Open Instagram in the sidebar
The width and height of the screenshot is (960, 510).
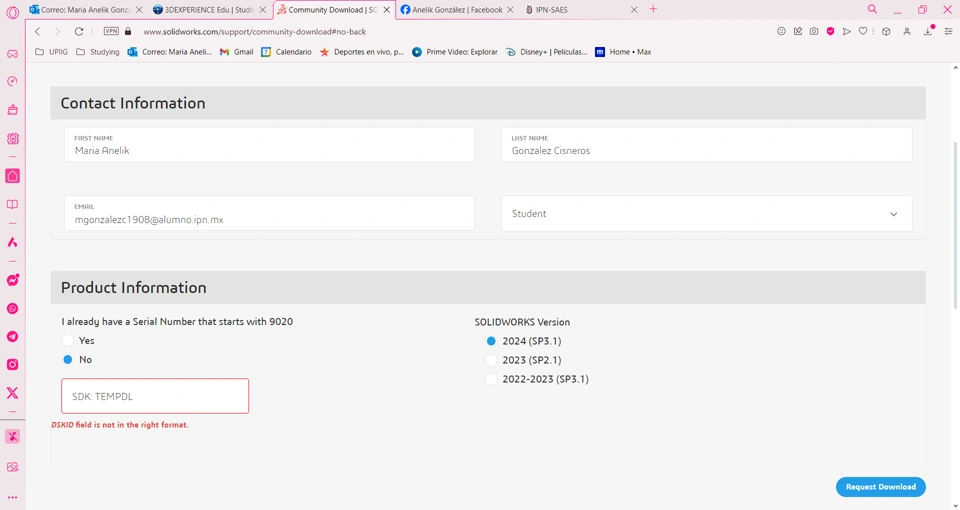pos(12,365)
